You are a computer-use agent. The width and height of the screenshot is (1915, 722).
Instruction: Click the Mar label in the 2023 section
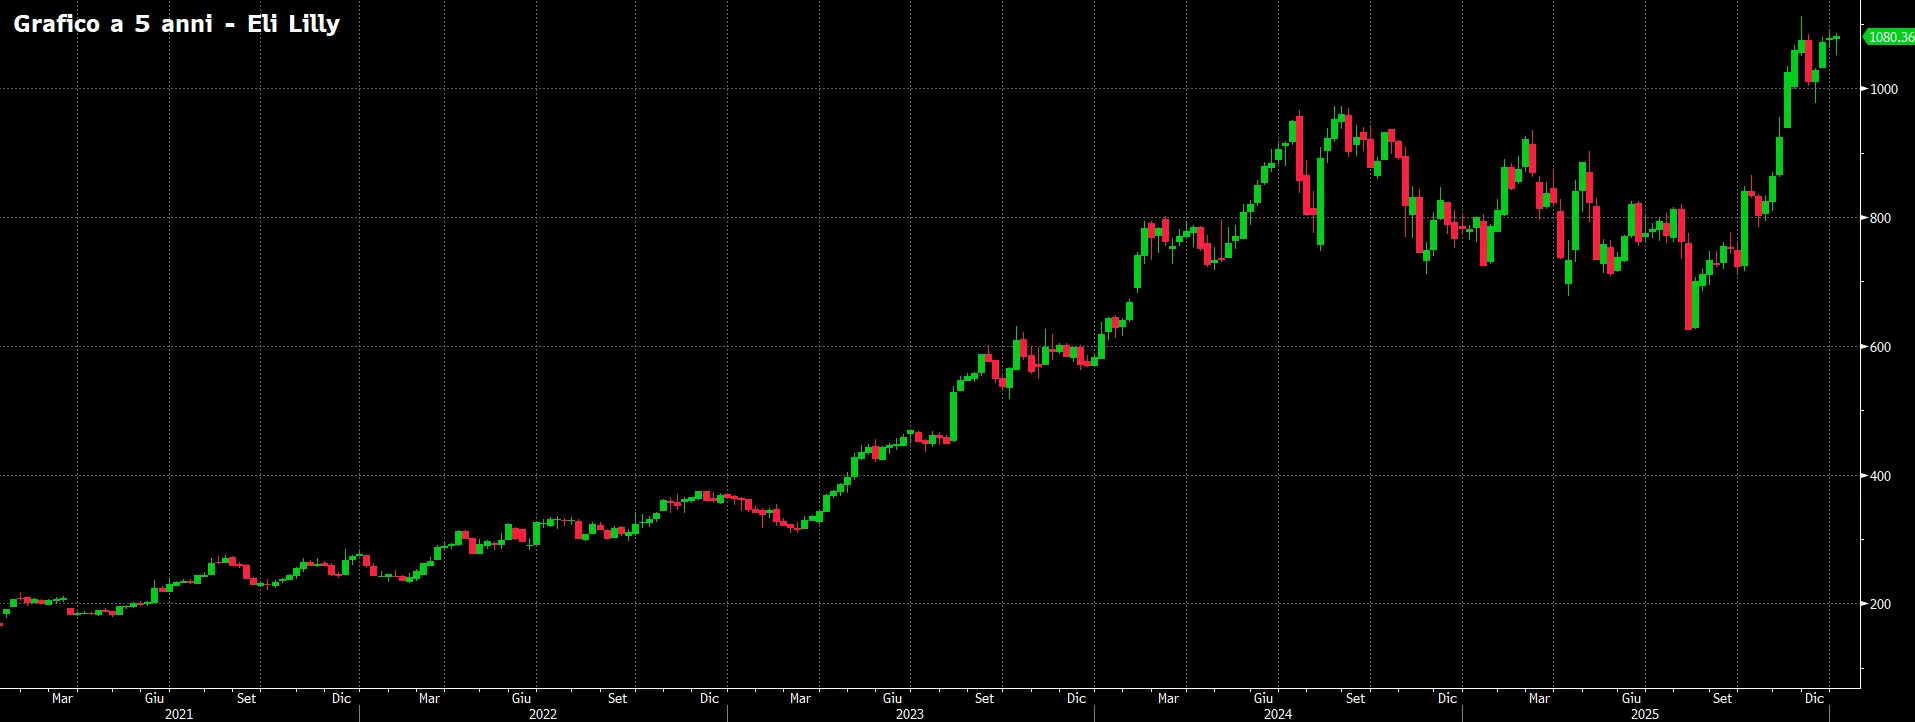800,698
